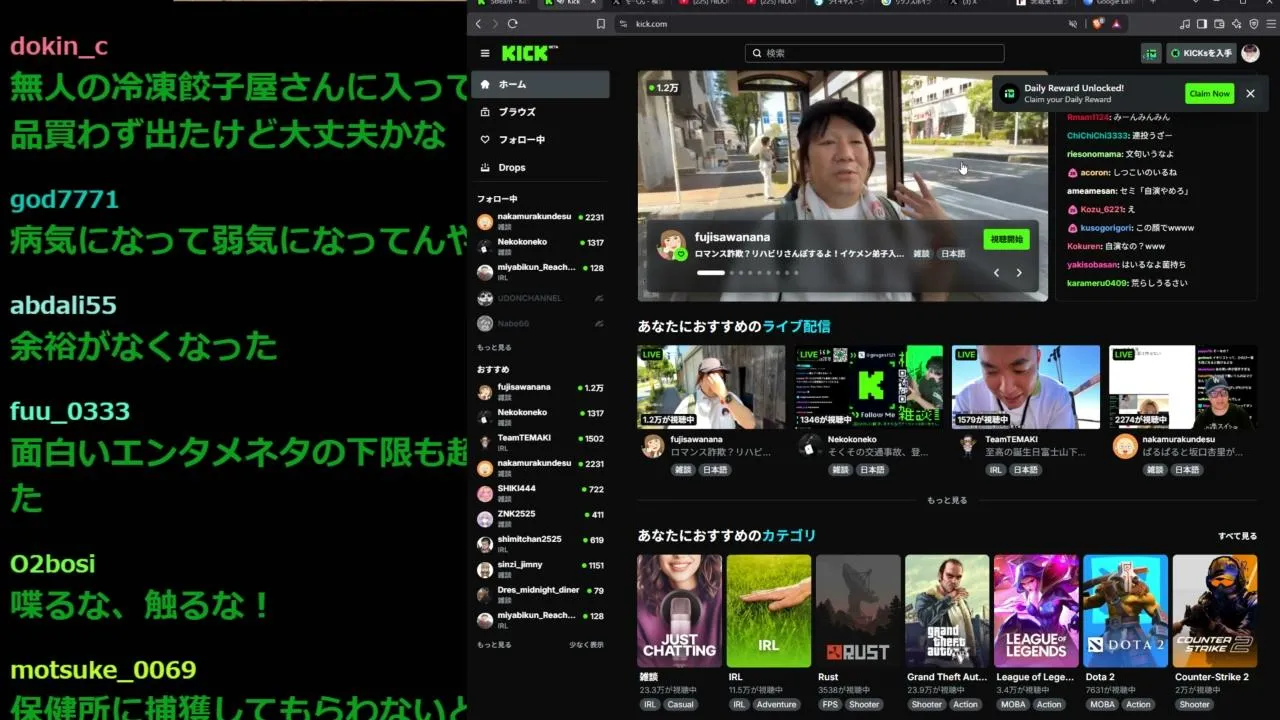Open the Nabe66 offline channel

point(540,324)
